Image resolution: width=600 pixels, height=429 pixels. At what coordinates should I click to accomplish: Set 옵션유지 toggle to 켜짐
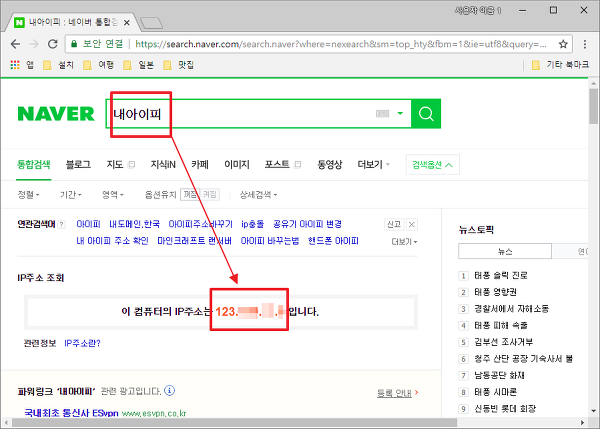click(210, 194)
